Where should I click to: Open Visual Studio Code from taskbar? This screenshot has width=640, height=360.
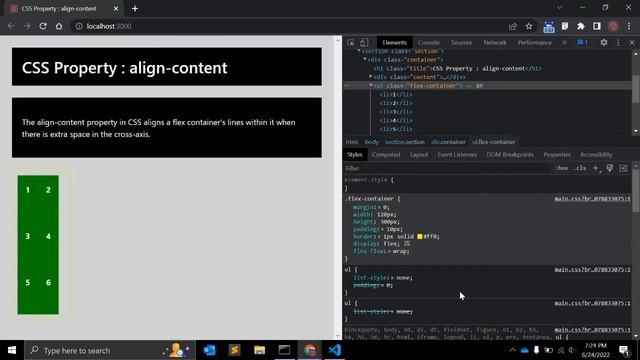click(x=334, y=350)
